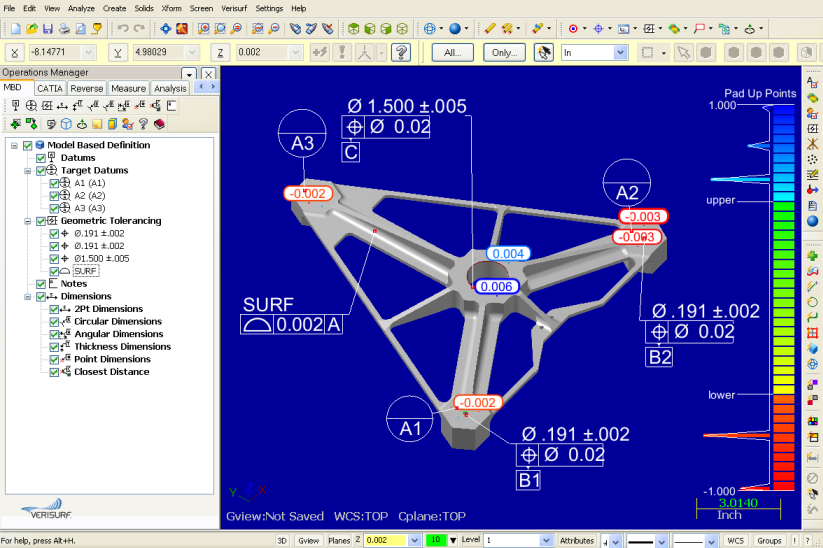The height and width of the screenshot is (548, 823).
Task: Click the green color swatch showing 10
Action: tap(436, 540)
